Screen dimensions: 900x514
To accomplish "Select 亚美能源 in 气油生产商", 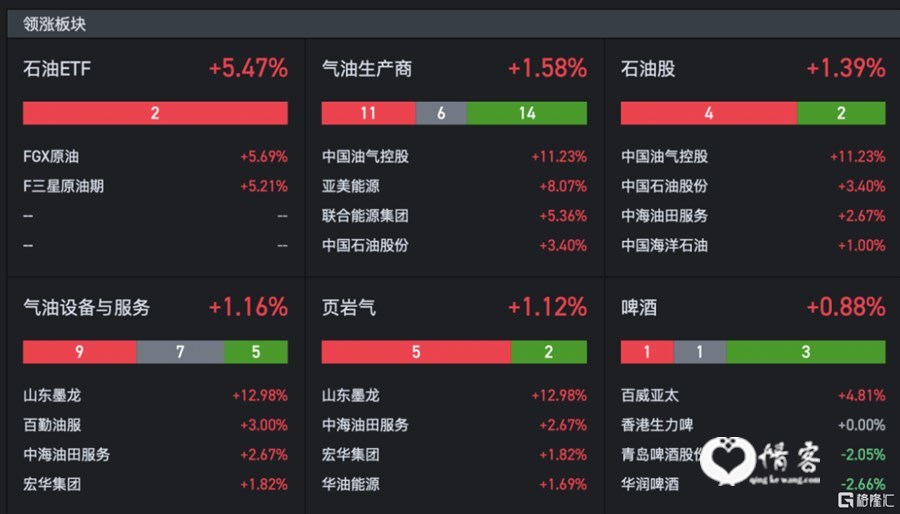I will pyautogui.click(x=454, y=186).
